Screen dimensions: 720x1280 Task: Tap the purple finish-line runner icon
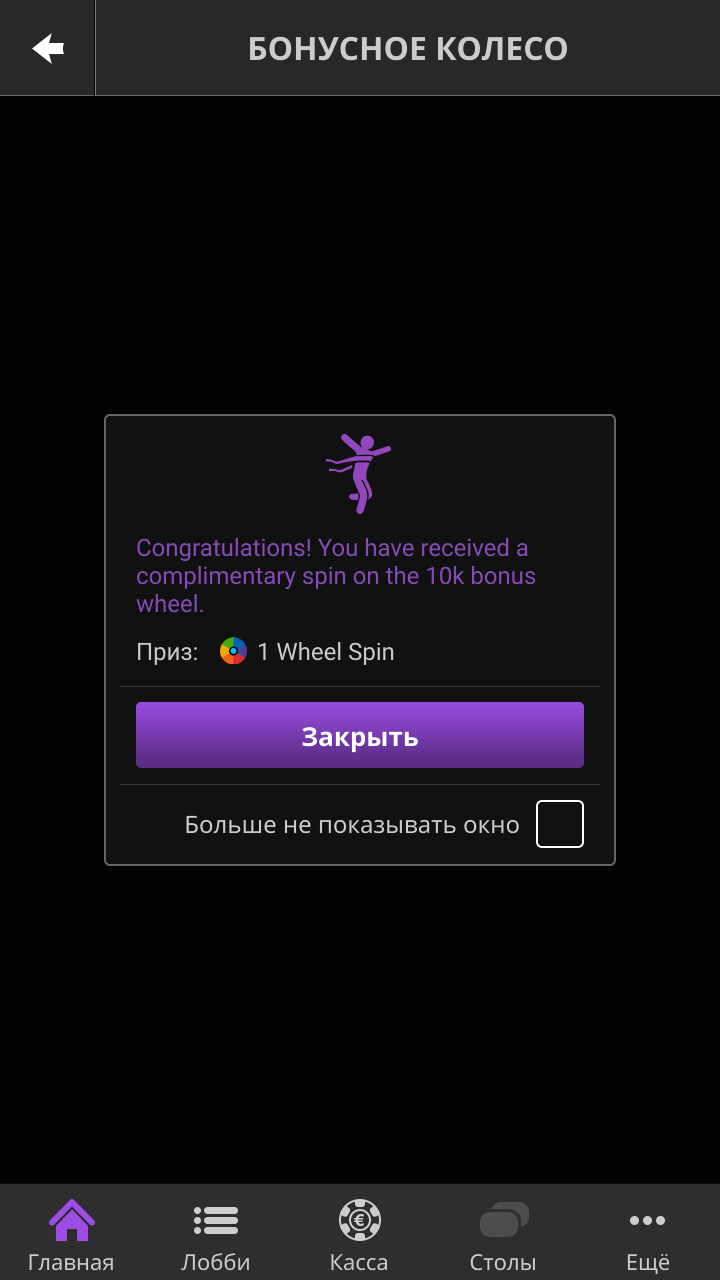[x=359, y=473]
